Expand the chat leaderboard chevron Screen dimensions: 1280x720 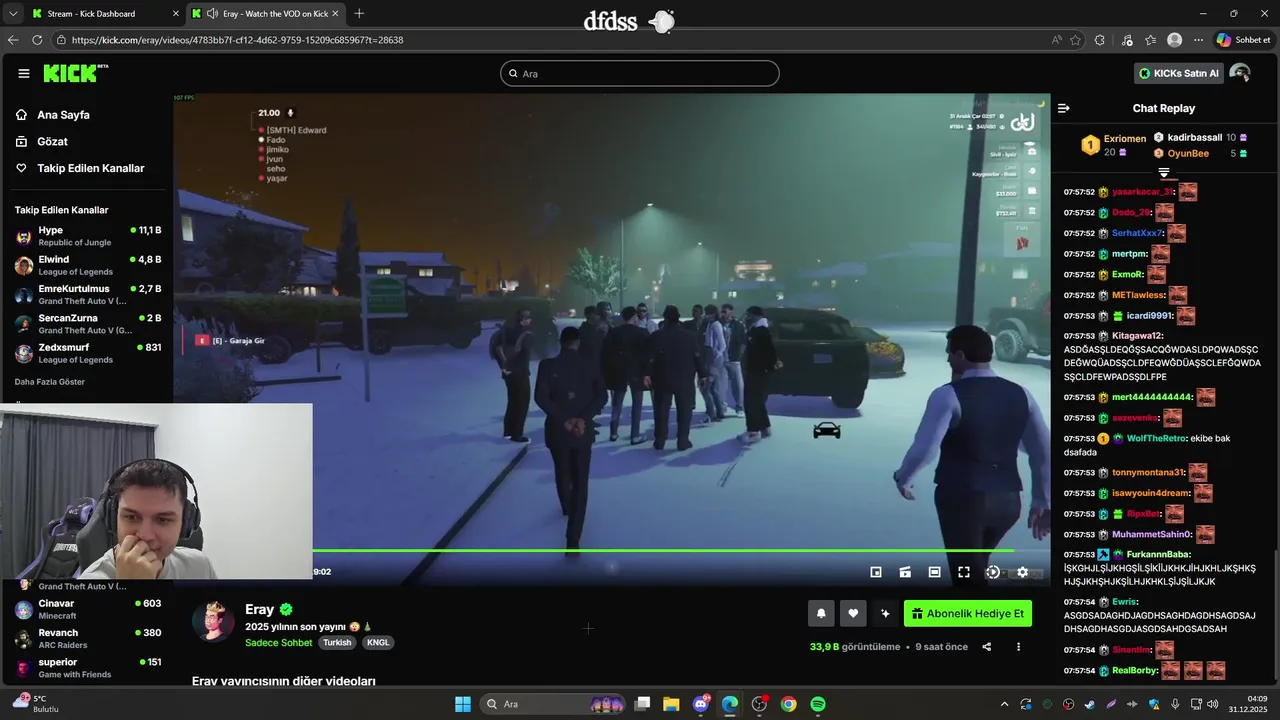1163,172
